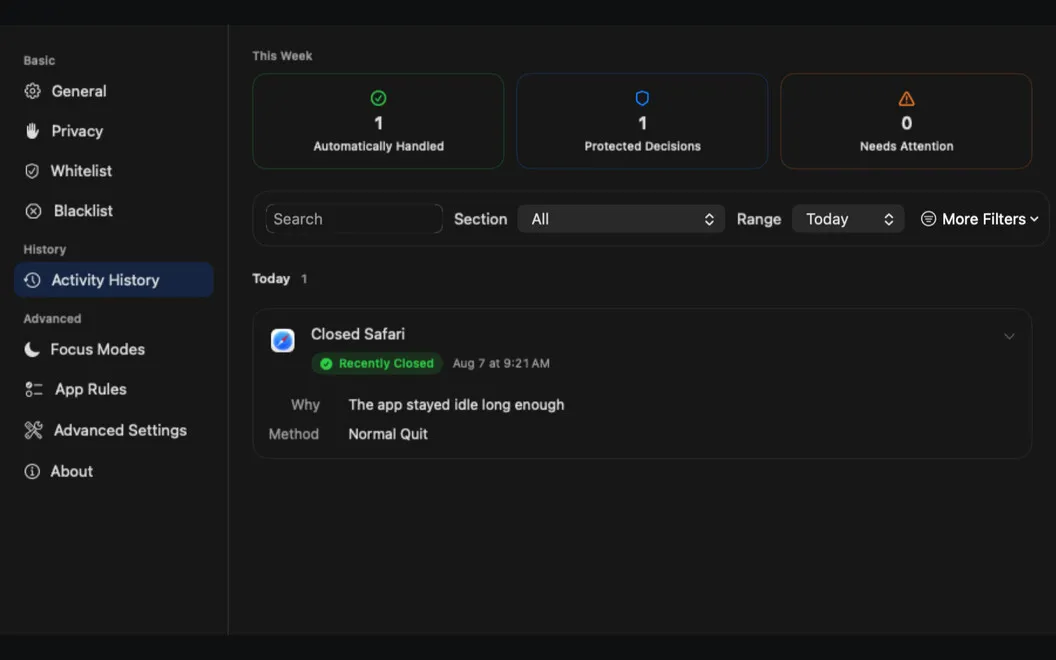Select the Protected Decisions summary card
The height and width of the screenshot is (660, 1056).
tap(642, 121)
